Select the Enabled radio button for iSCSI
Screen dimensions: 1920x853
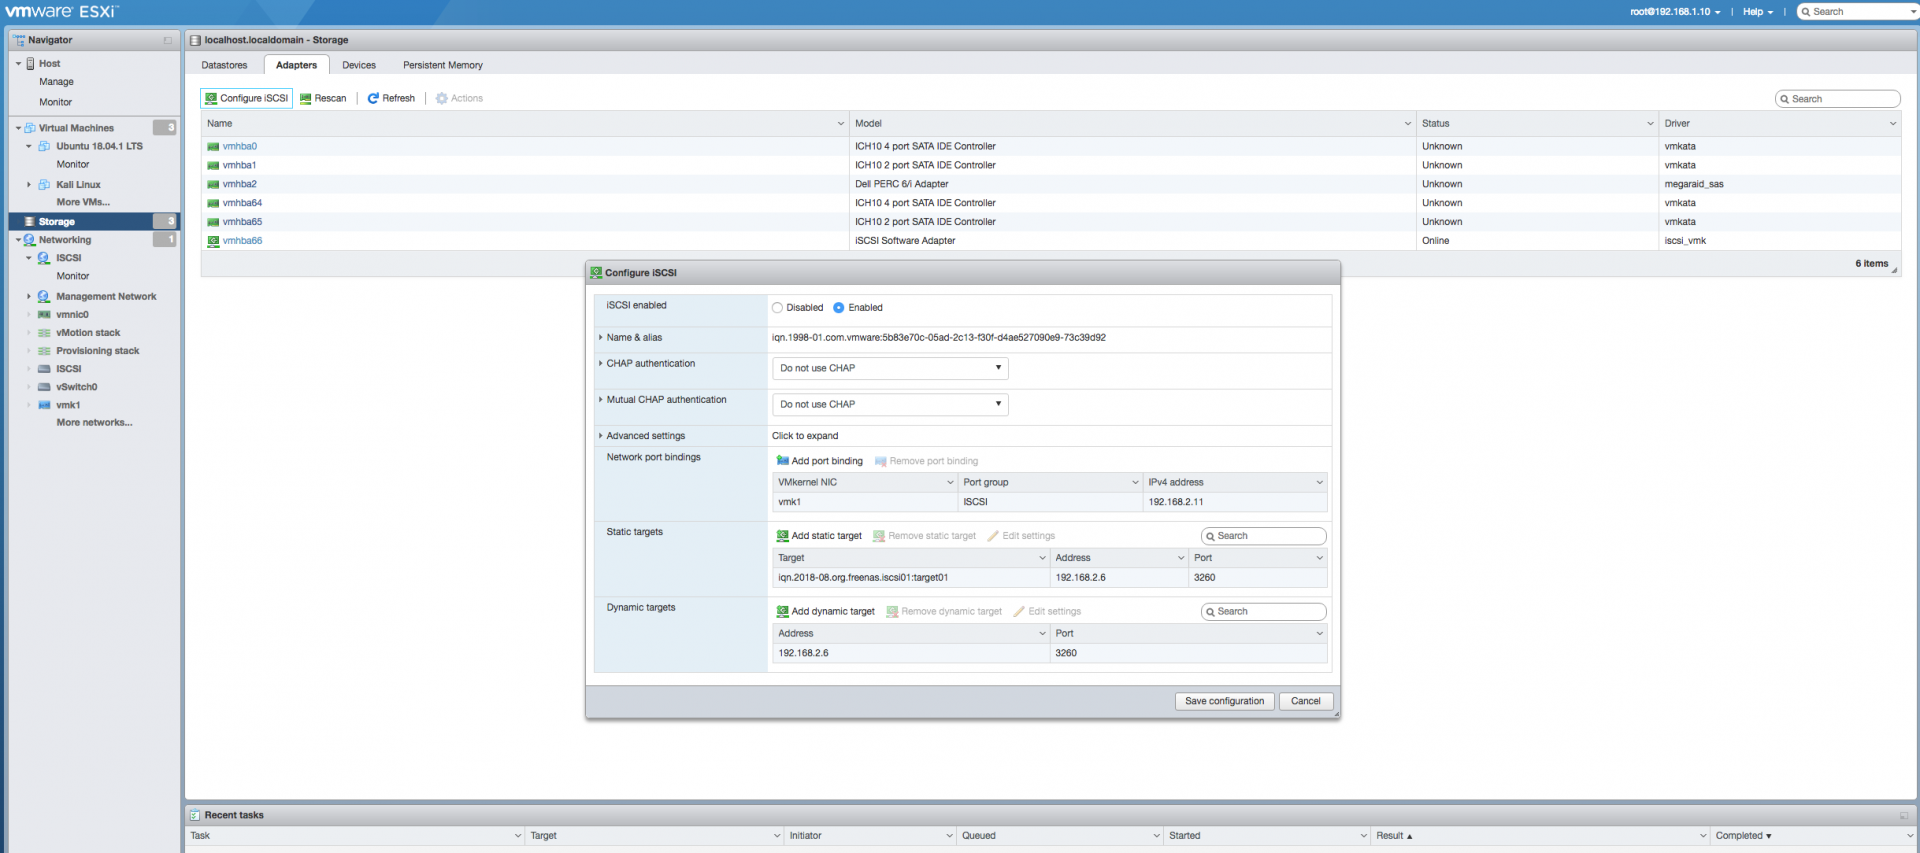(x=839, y=308)
